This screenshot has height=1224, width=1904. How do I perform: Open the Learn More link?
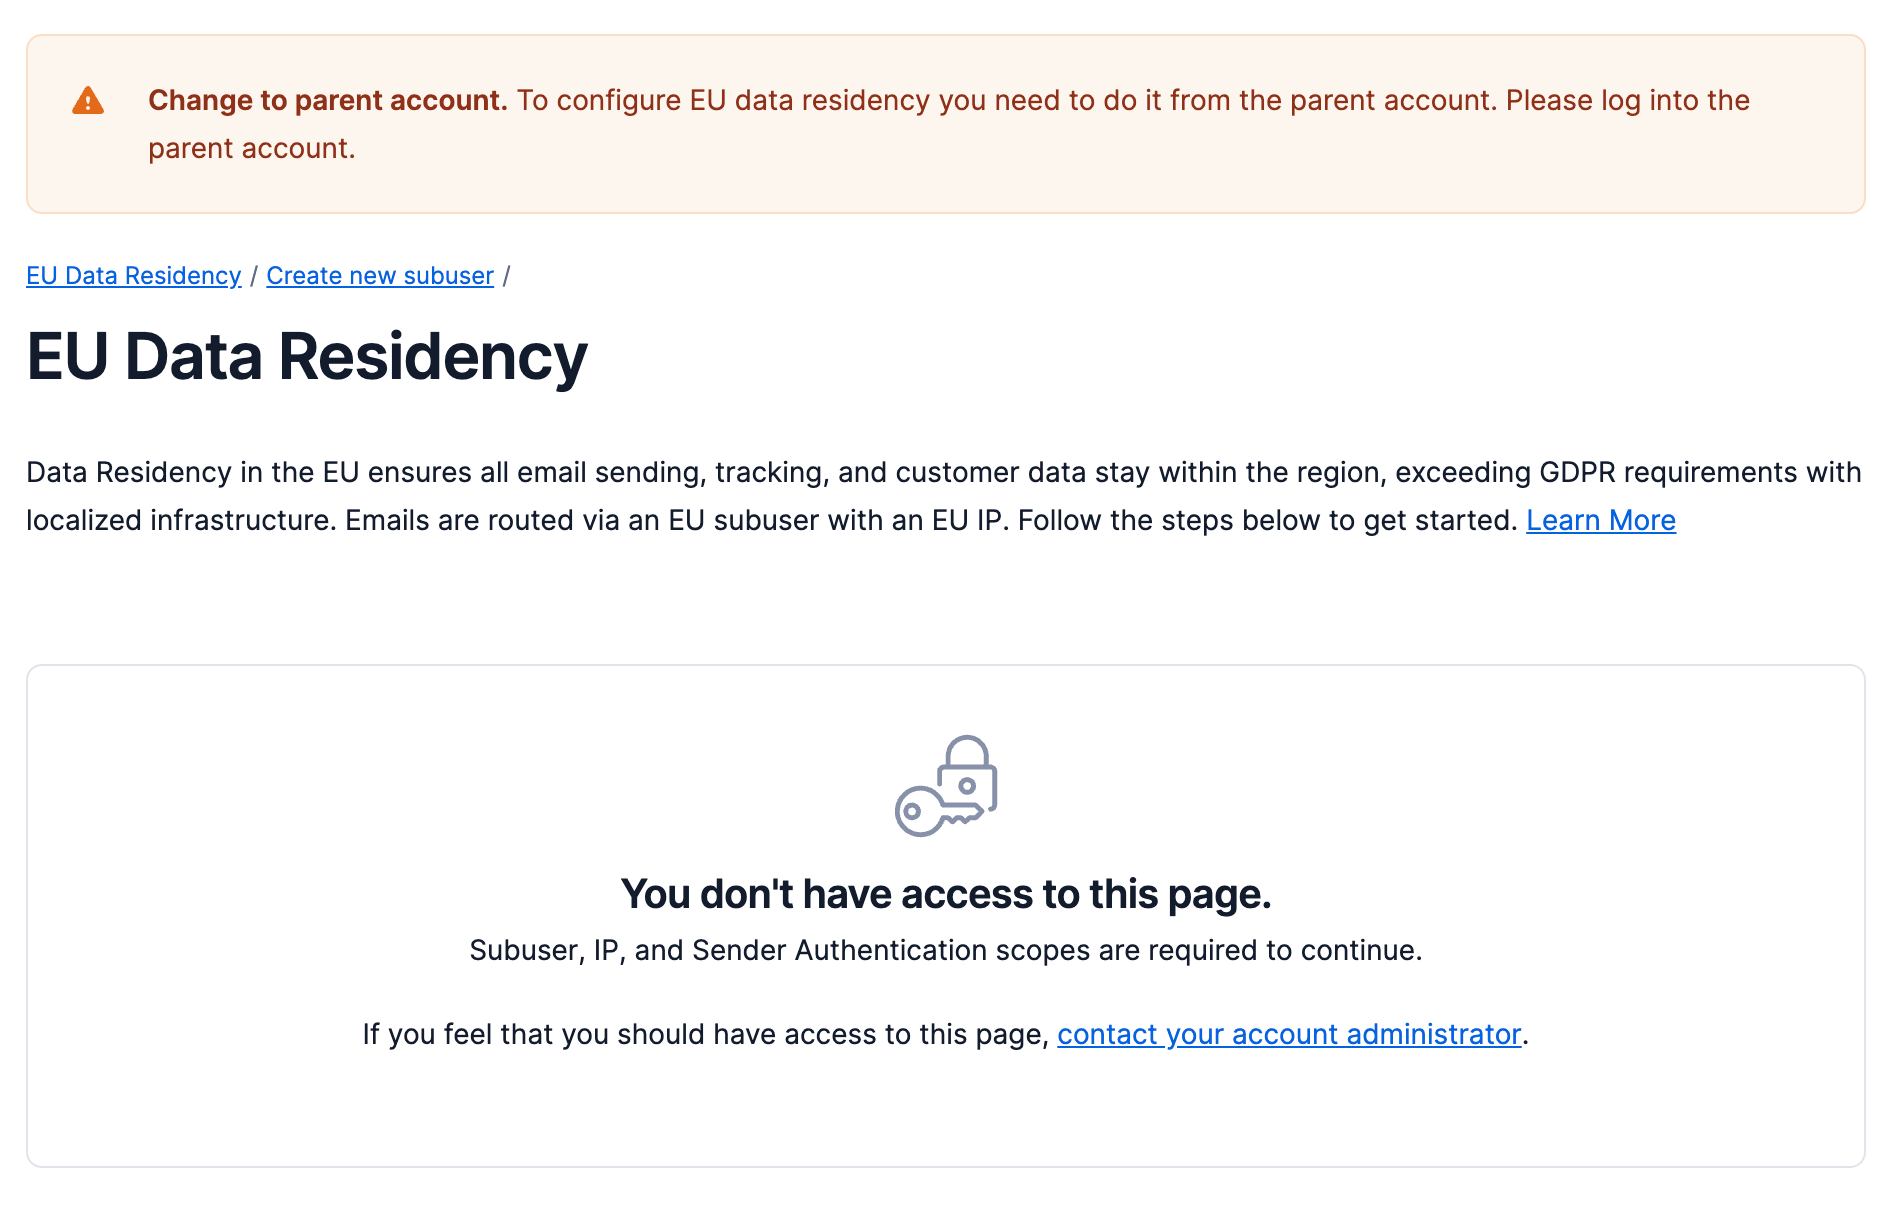1600,521
